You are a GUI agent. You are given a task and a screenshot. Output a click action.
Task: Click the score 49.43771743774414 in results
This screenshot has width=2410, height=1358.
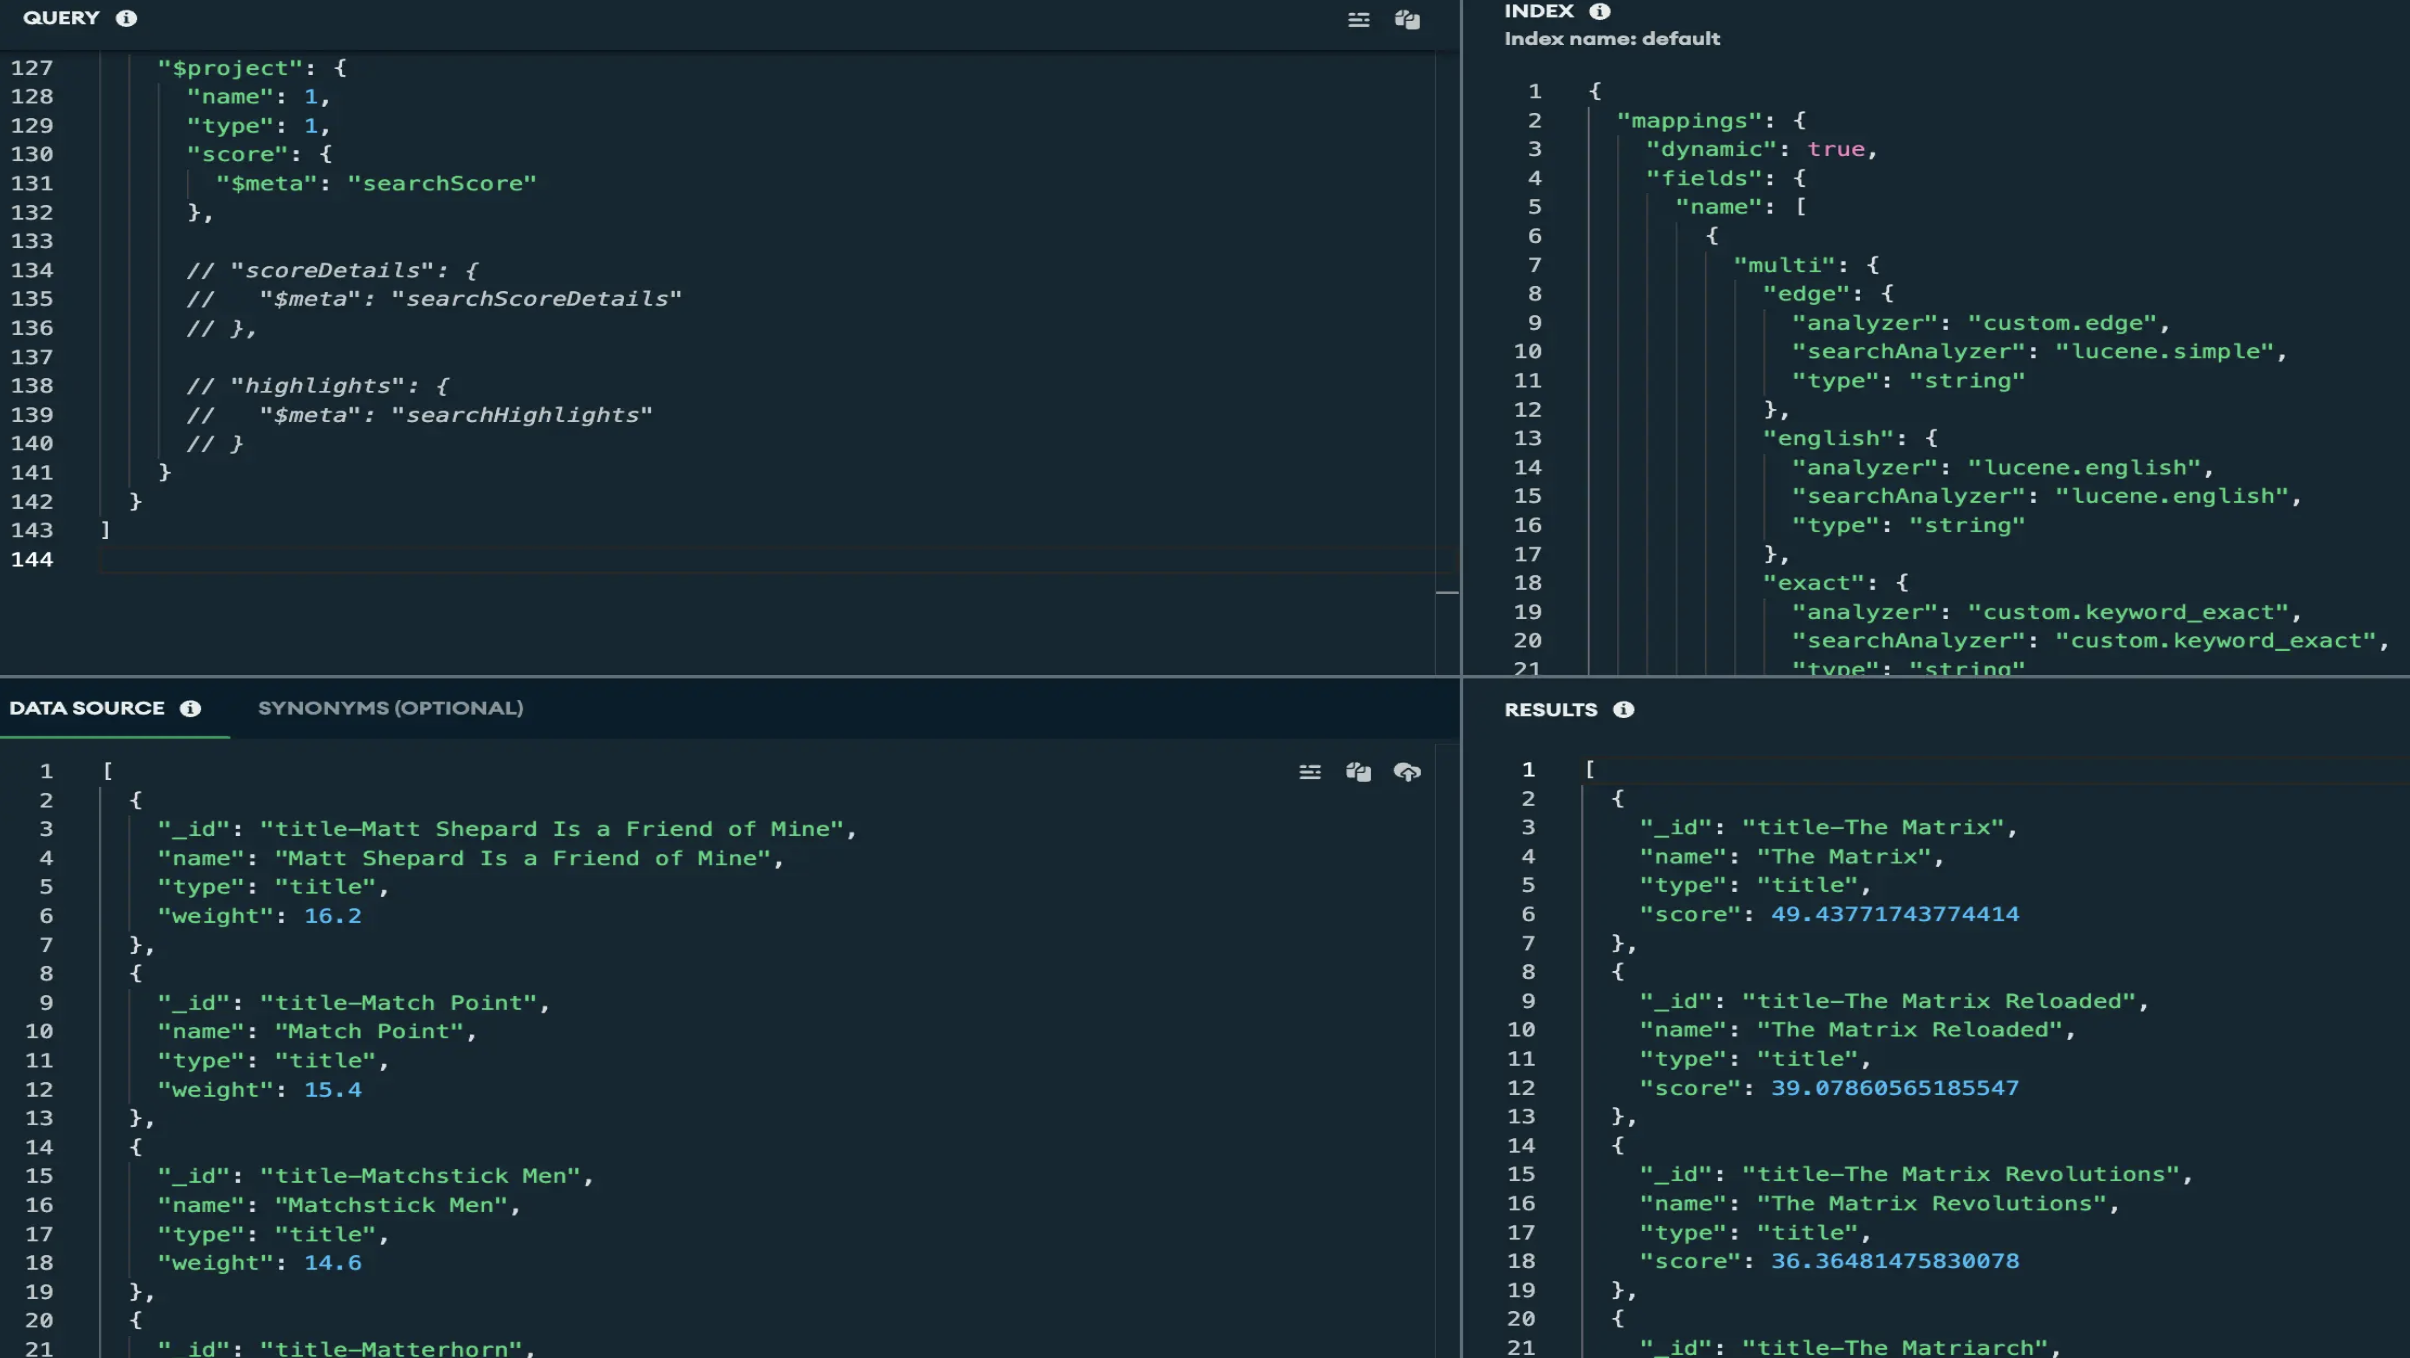(x=1894, y=914)
